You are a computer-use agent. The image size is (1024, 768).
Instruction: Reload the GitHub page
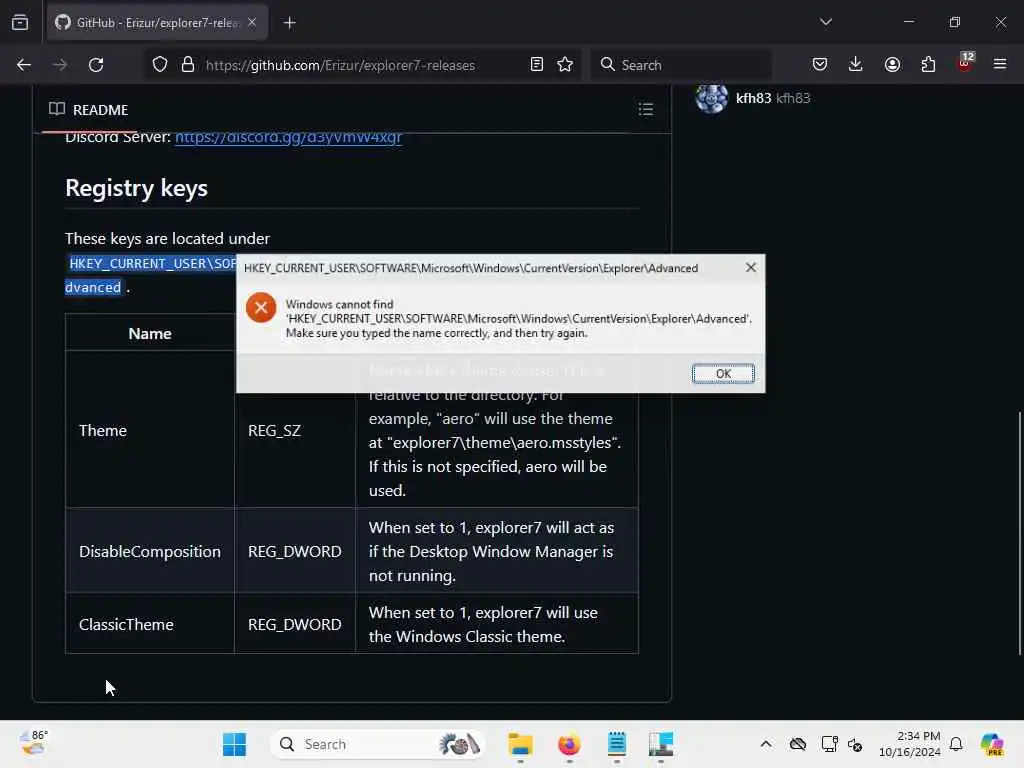[x=96, y=65]
